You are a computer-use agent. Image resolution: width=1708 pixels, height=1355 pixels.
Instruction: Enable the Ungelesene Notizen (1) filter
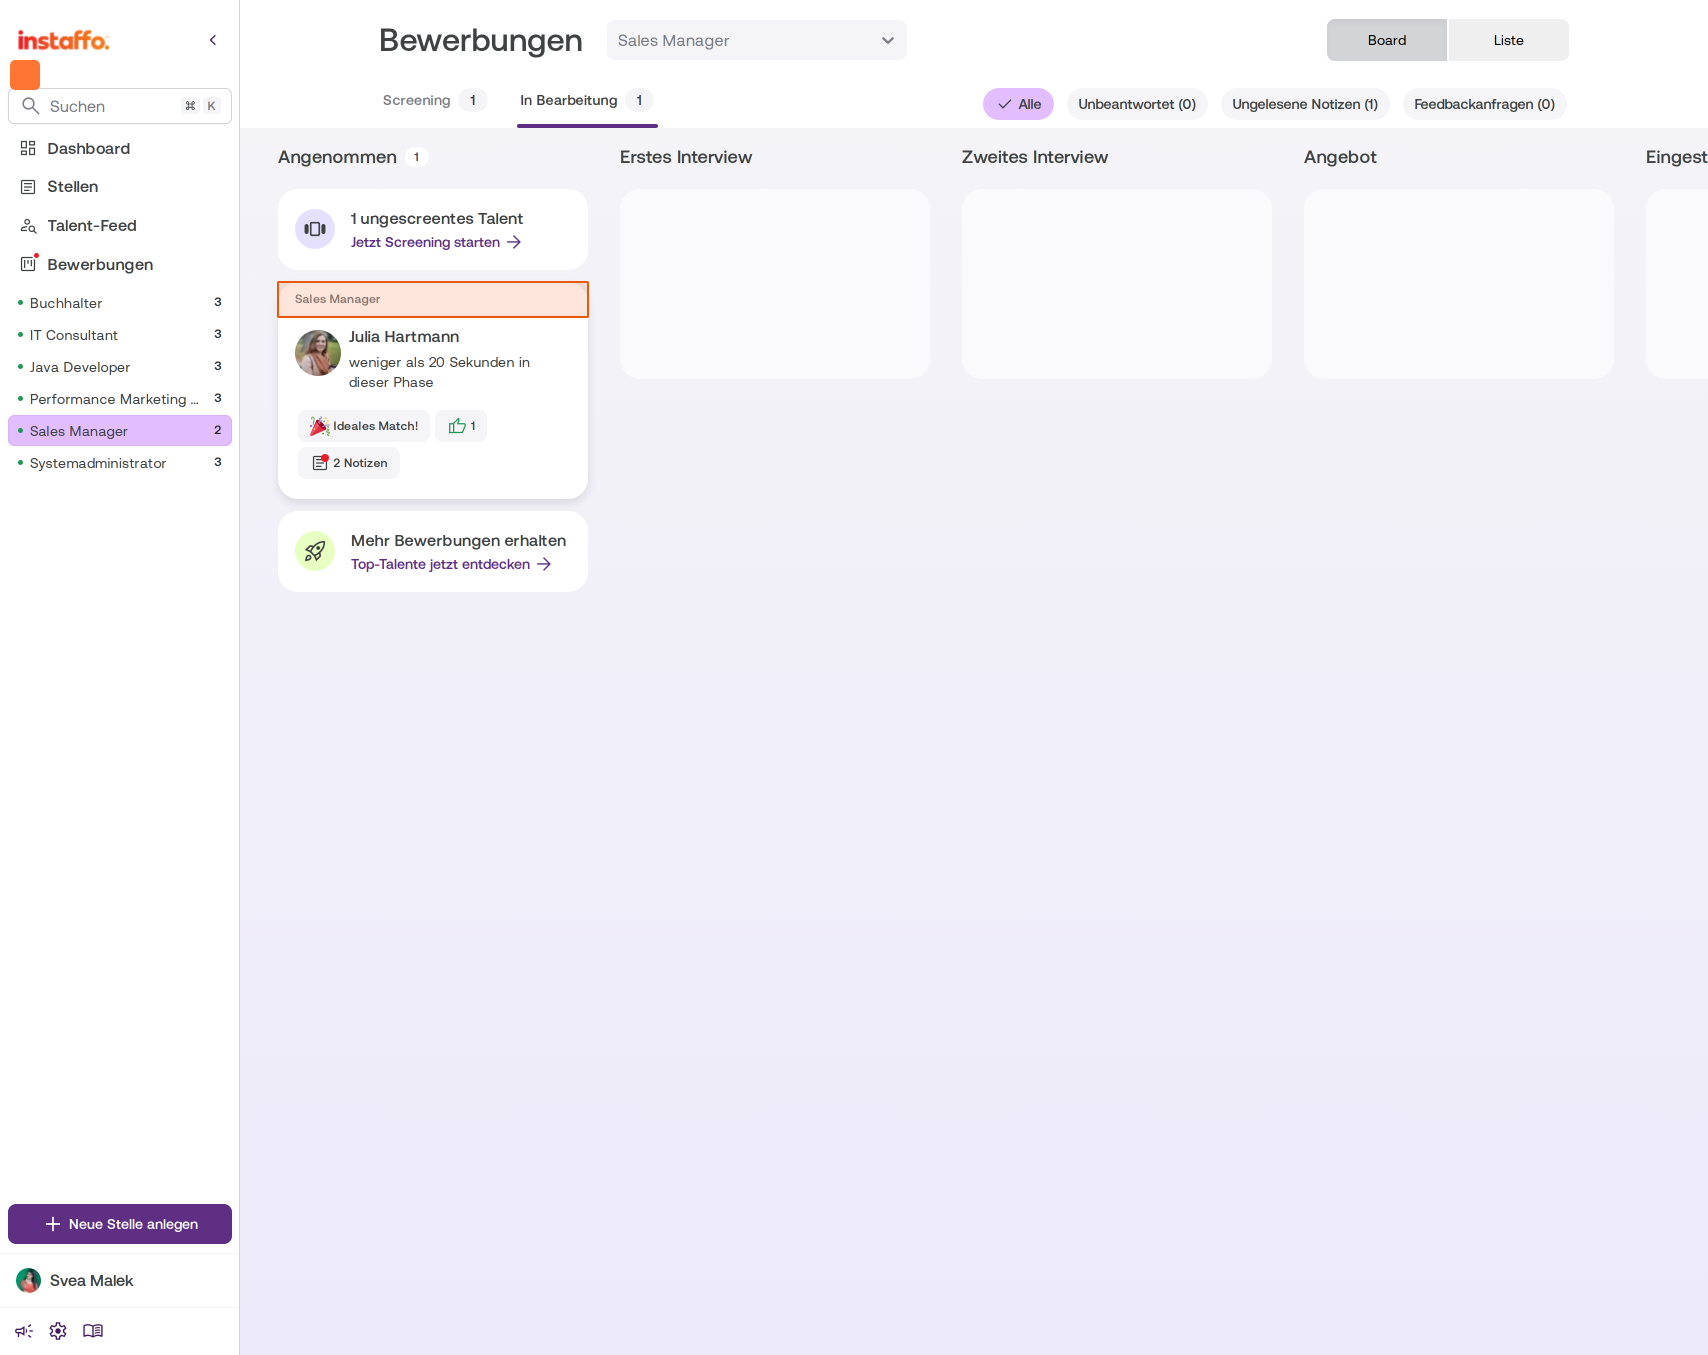1305,104
